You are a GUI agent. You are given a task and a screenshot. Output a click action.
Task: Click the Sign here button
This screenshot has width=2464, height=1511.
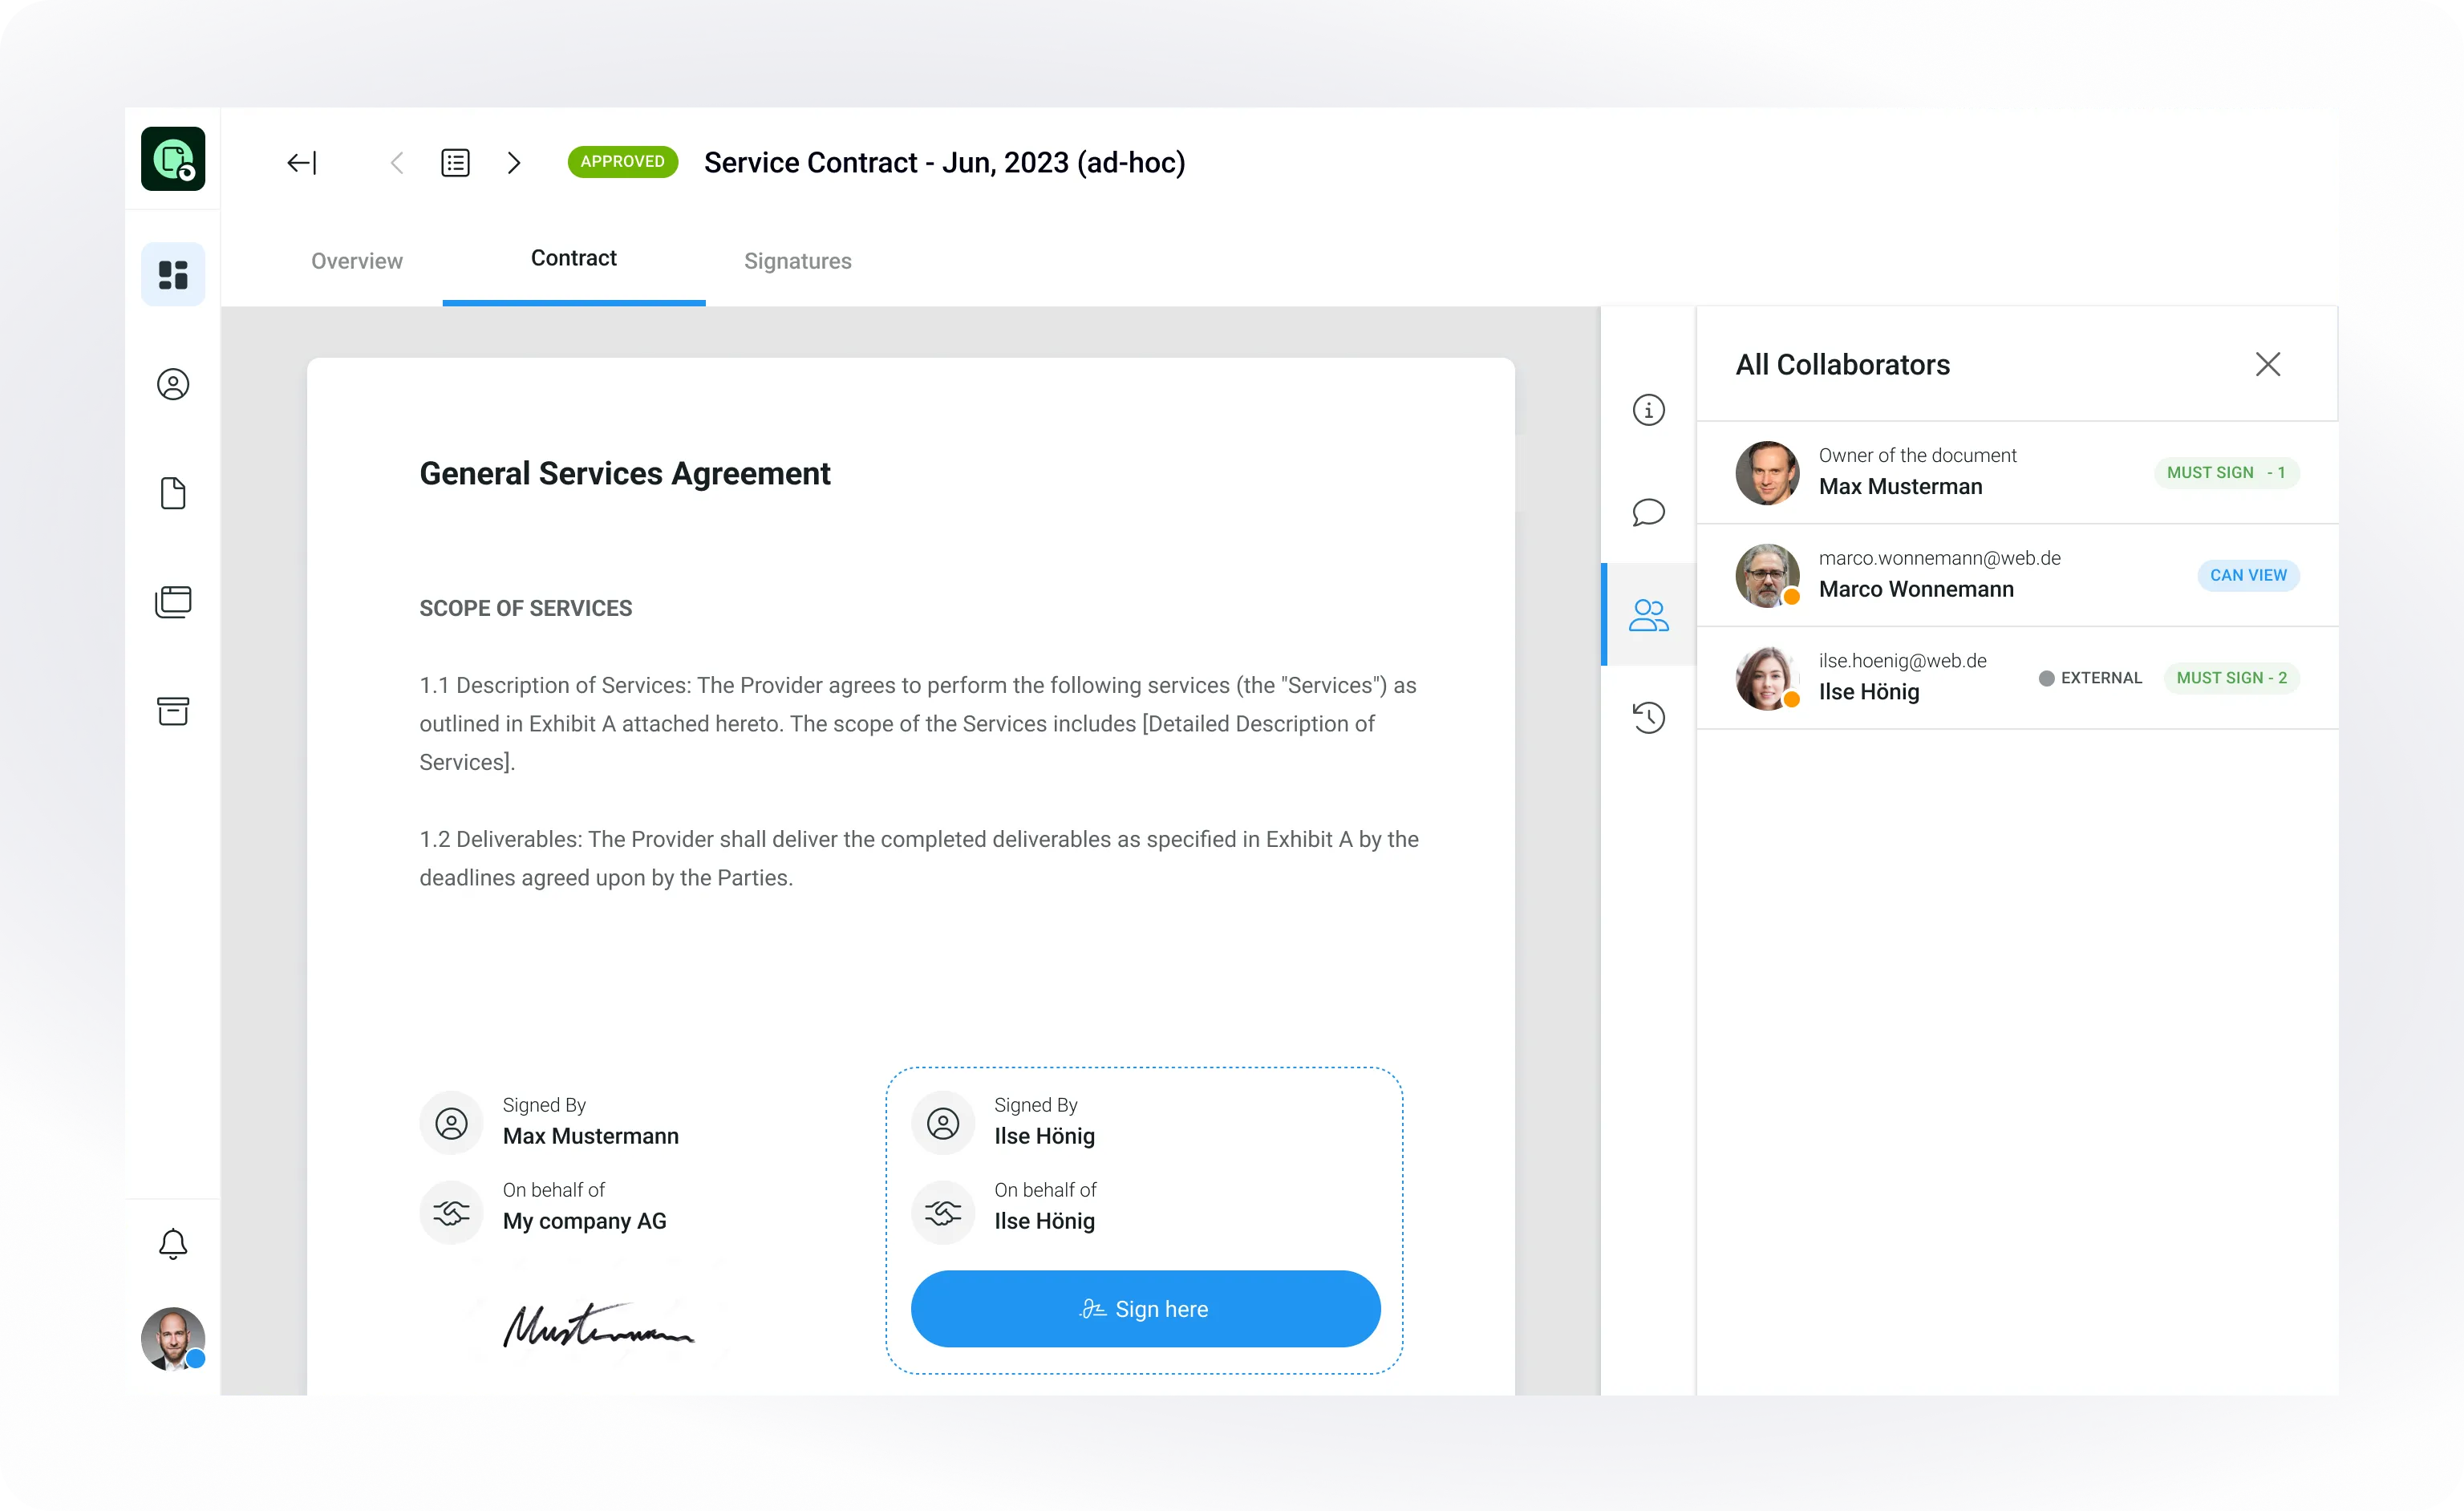[1145, 1309]
